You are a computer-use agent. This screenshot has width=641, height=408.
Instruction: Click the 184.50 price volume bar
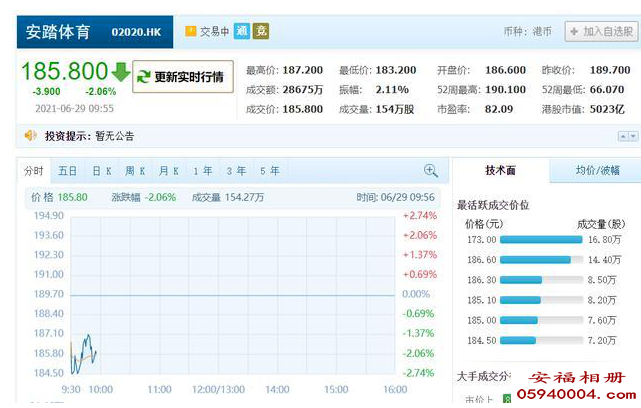(x=541, y=340)
